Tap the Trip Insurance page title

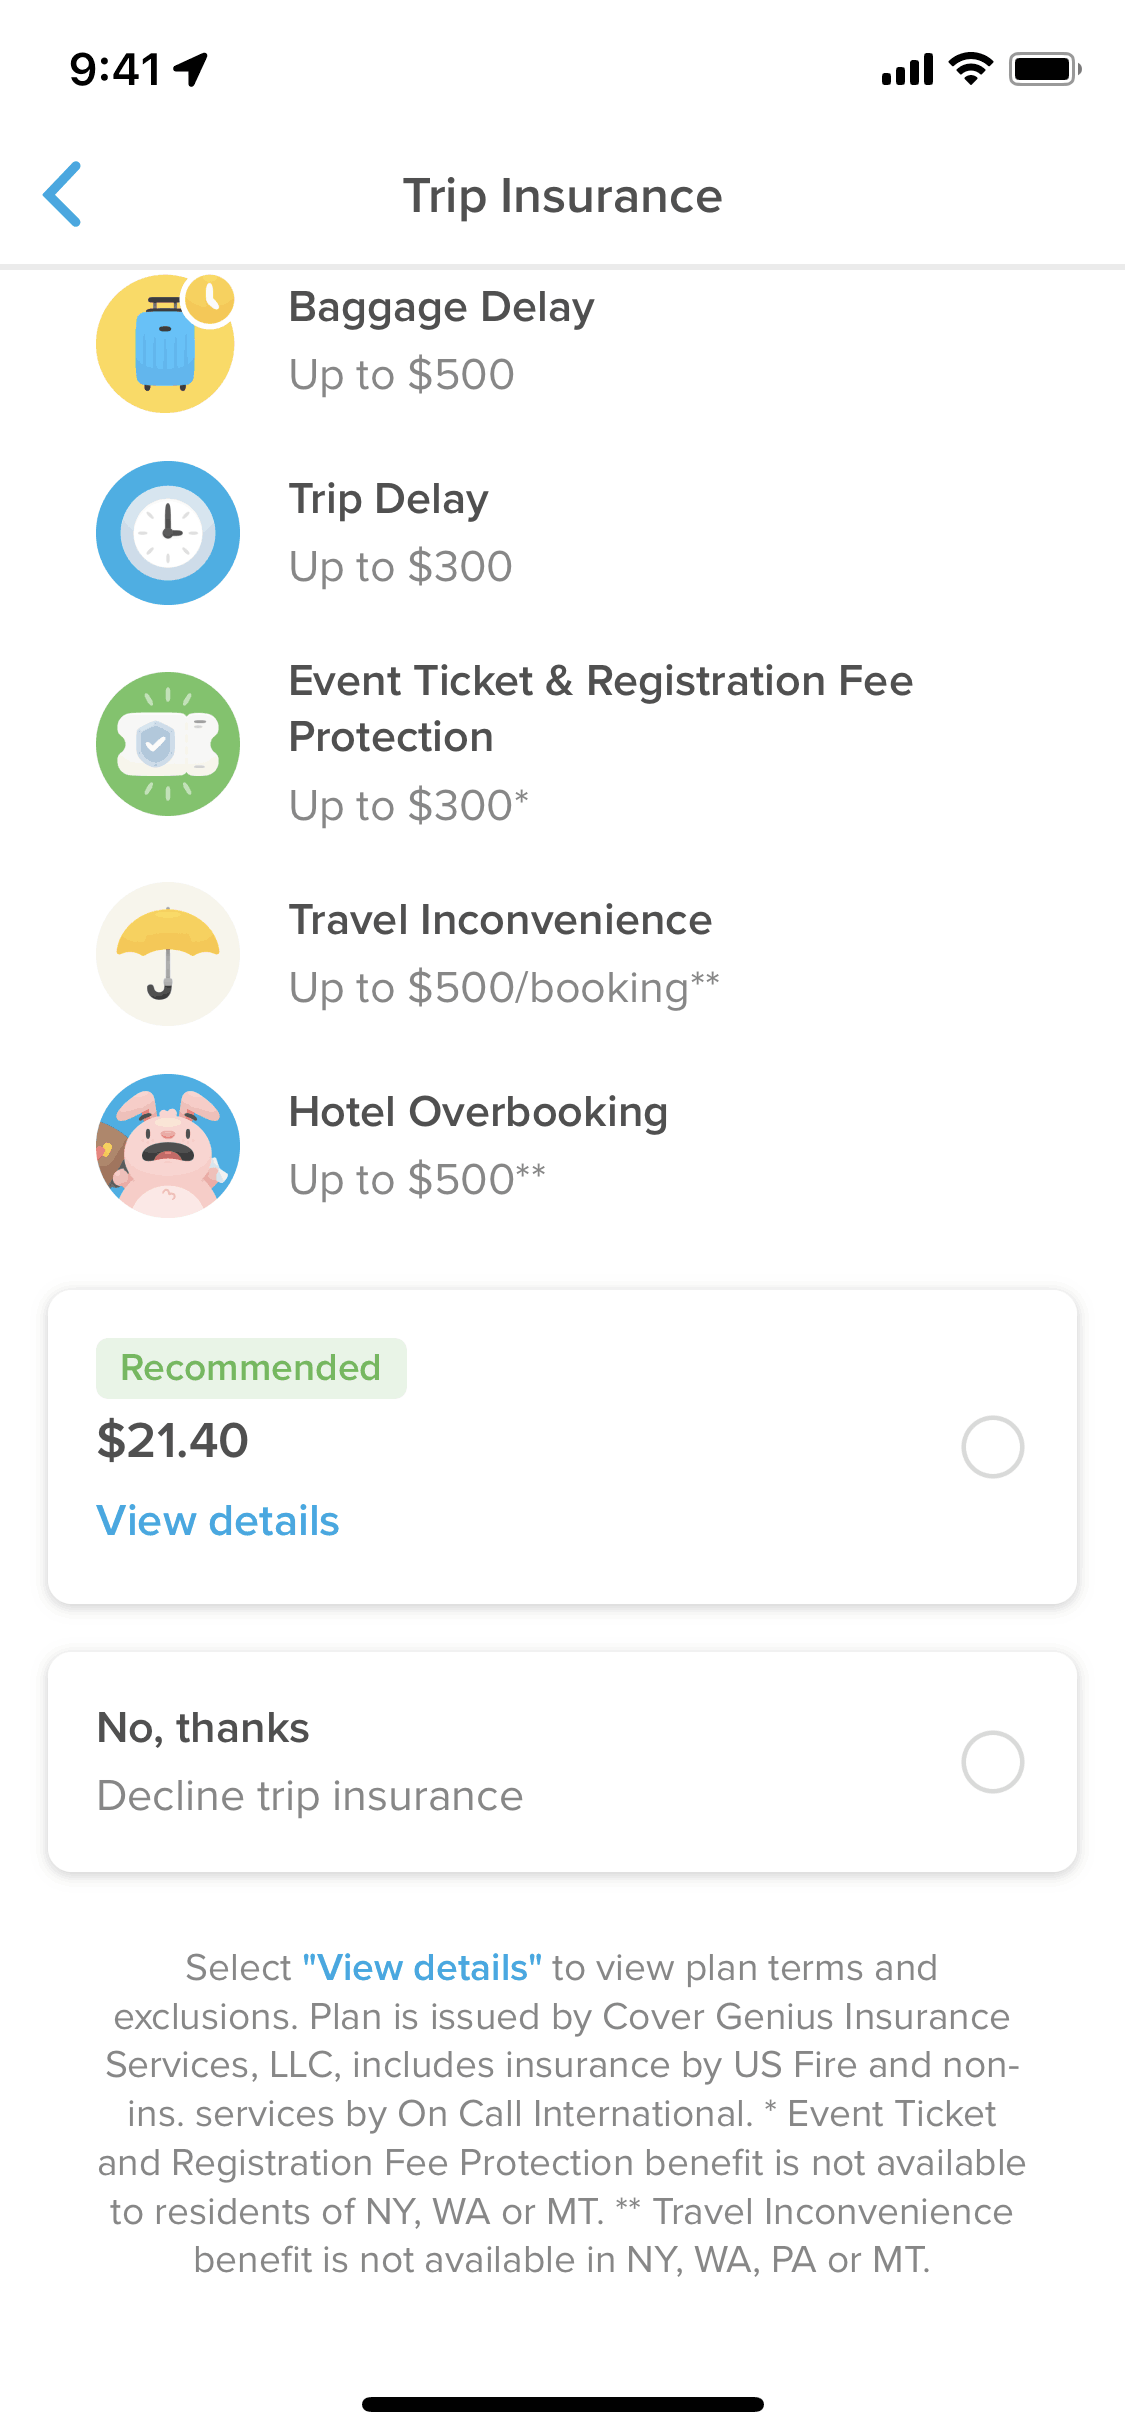tap(562, 196)
